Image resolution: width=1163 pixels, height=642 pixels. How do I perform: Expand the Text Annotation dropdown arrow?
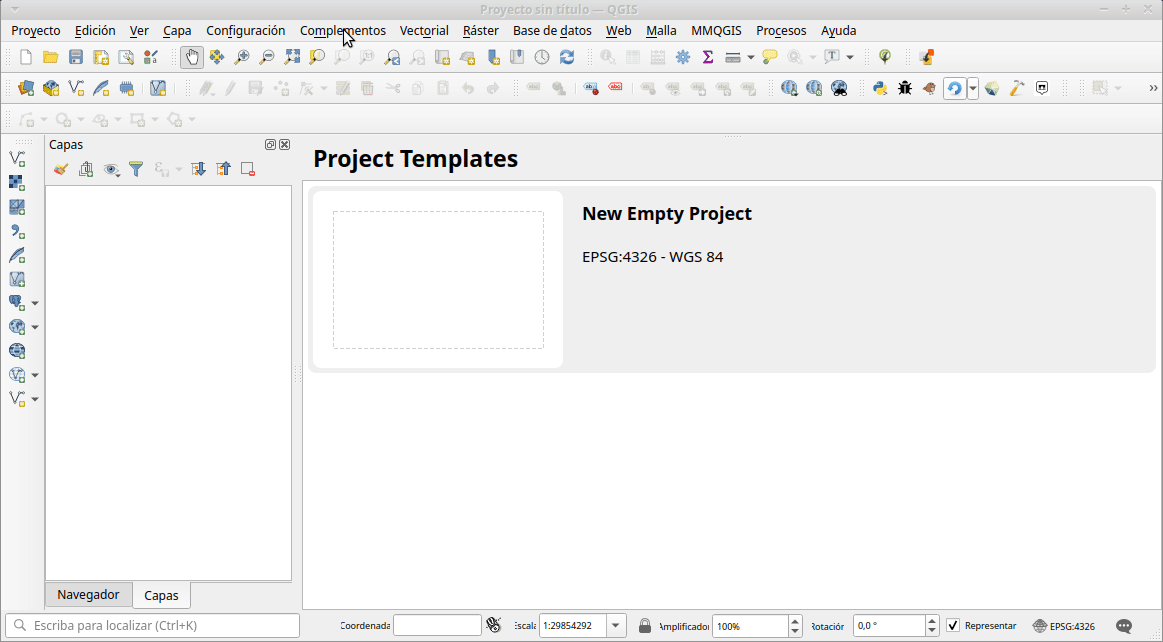tap(850, 57)
